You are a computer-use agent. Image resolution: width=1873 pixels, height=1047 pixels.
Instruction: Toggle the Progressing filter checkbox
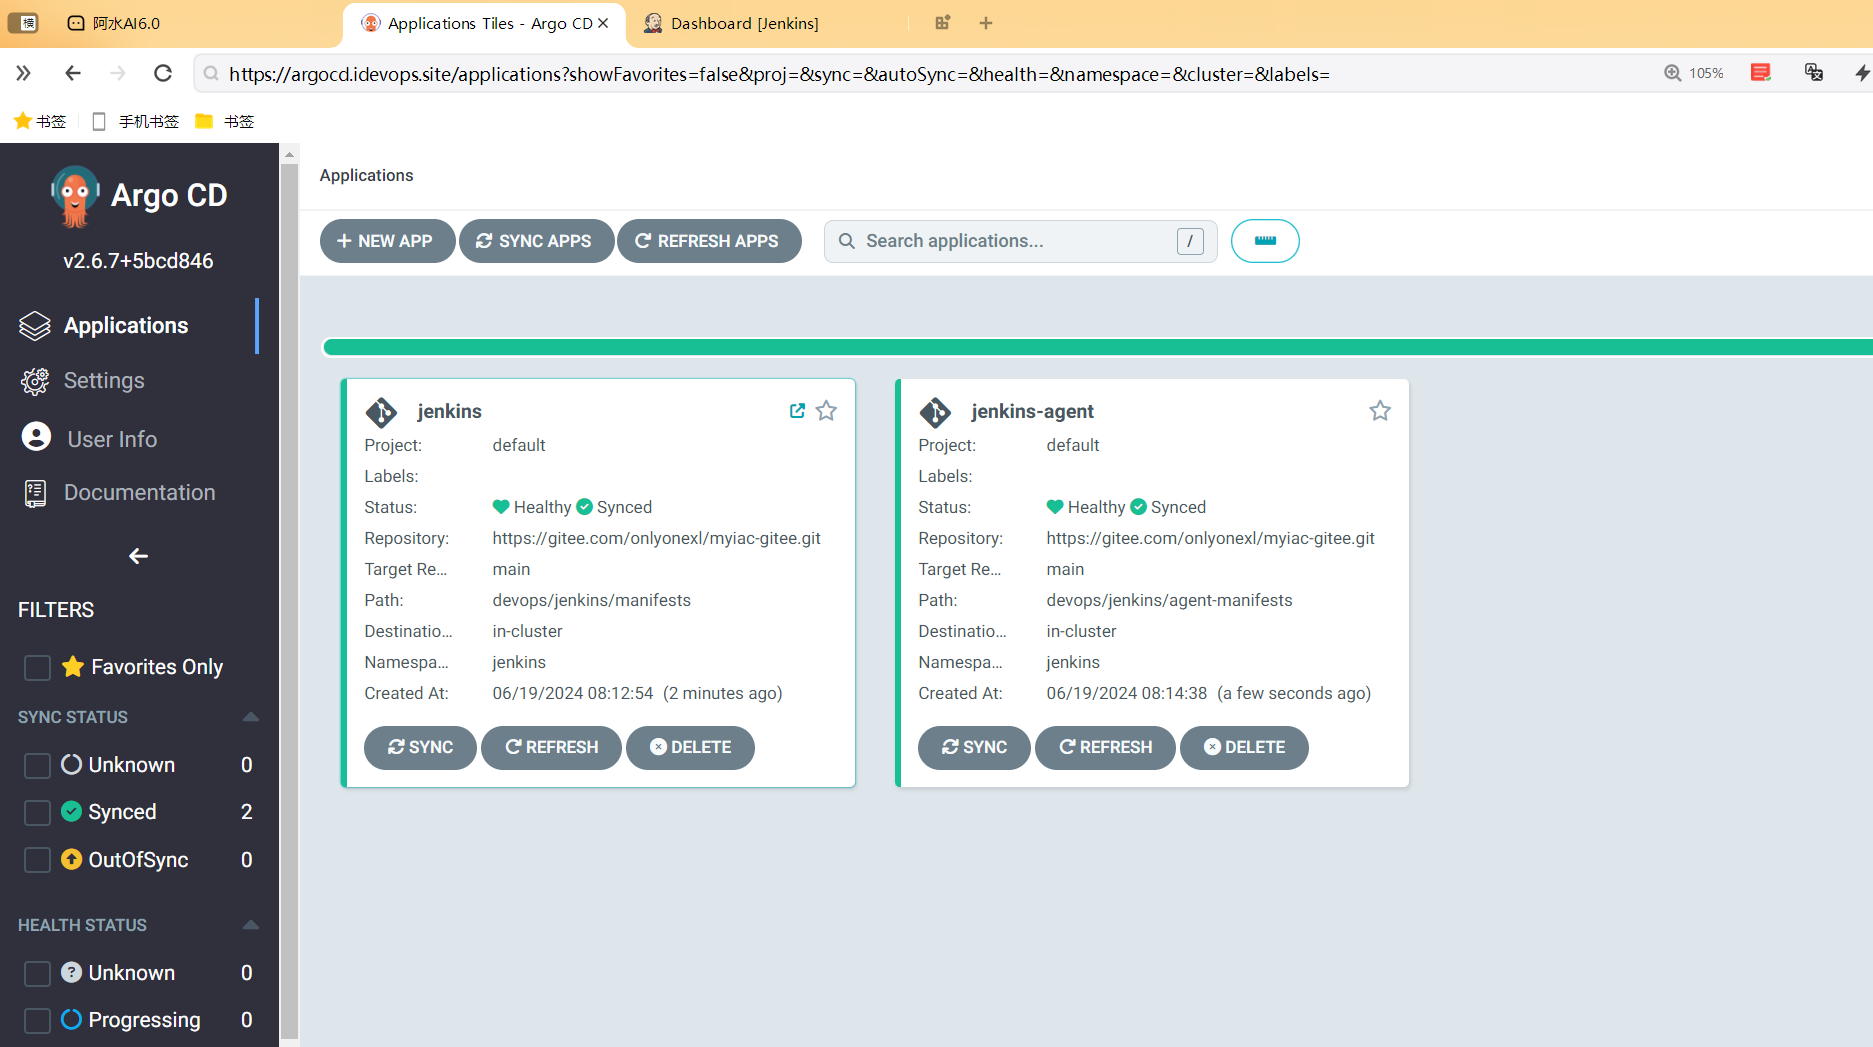pyautogui.click(x=37, y=1020)
